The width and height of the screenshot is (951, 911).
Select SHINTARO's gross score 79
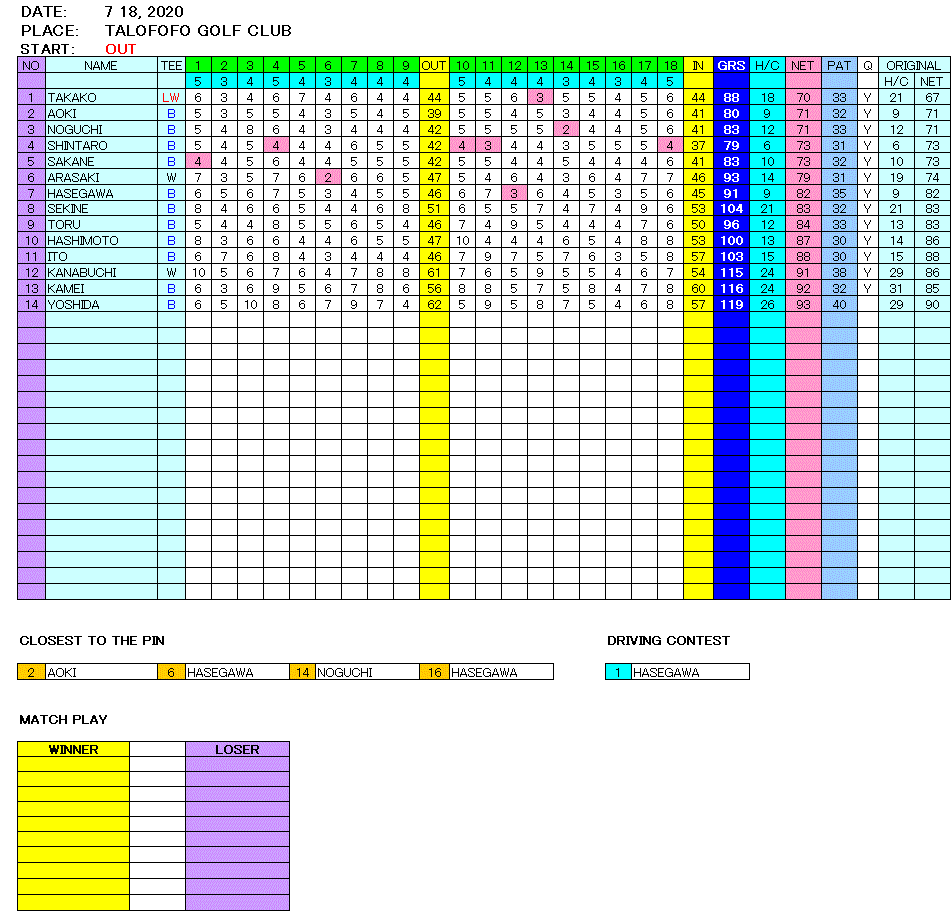pyautogui.click(x=731, y=145)
